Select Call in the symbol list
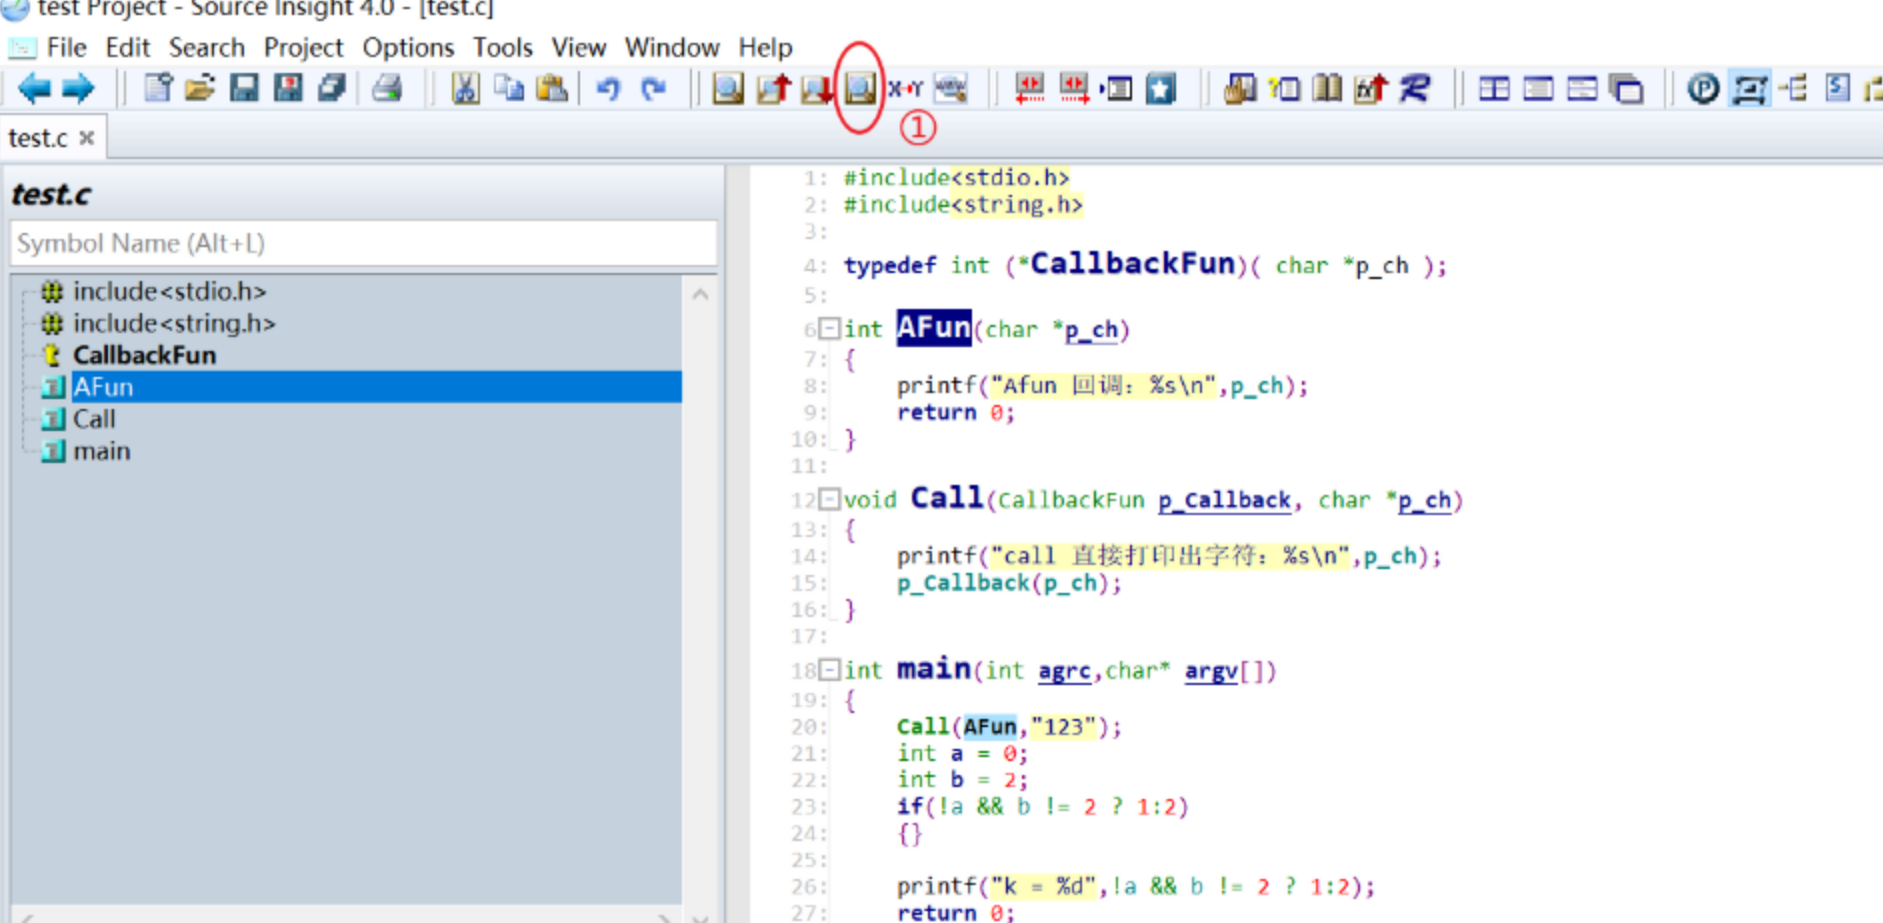Image resolution: width=1883 pixels, height=923 pixels. [x=94, y=419]
